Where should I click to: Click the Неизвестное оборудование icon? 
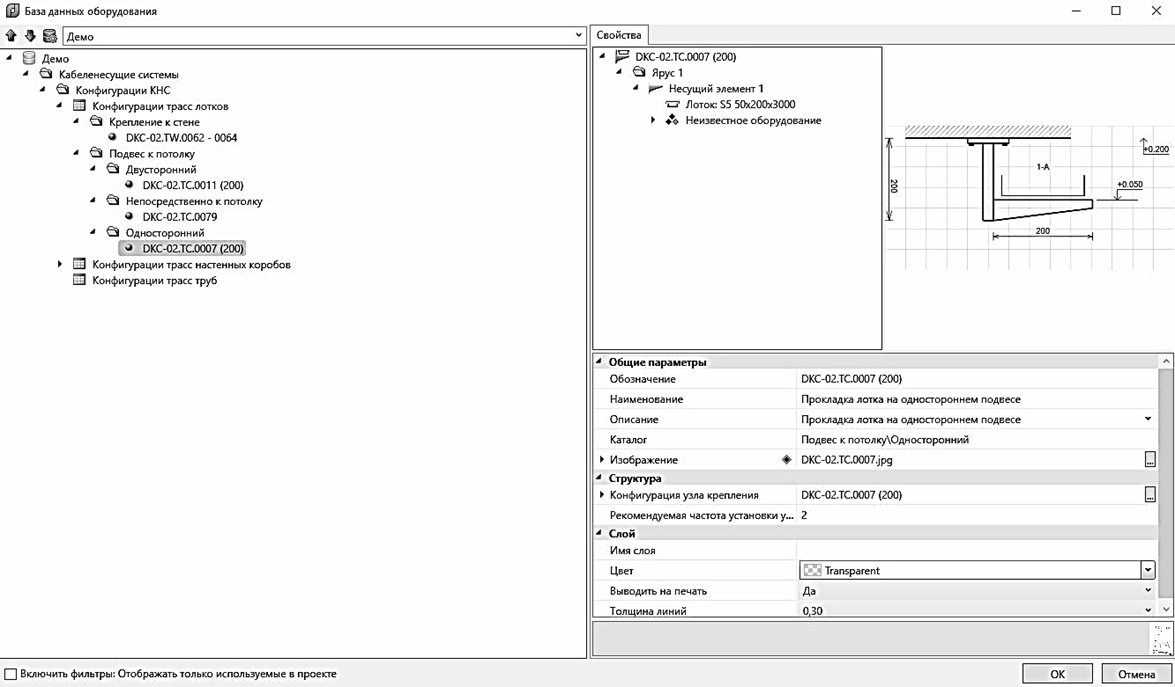(672, 121)
